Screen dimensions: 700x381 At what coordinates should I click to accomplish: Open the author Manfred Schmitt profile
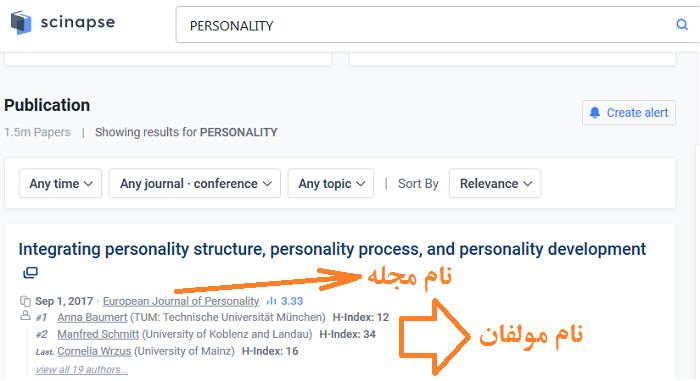98,334
